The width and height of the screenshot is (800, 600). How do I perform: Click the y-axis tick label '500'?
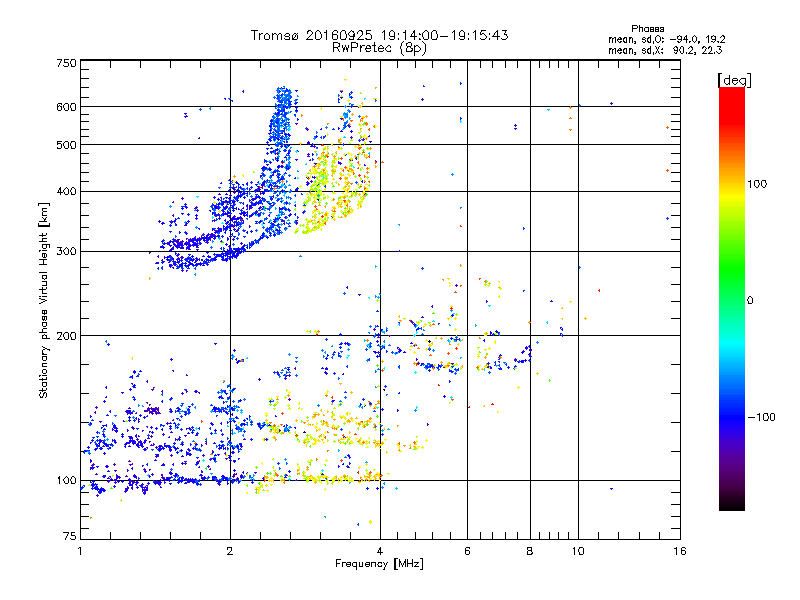pyautogui.click(x=66, y=145)
